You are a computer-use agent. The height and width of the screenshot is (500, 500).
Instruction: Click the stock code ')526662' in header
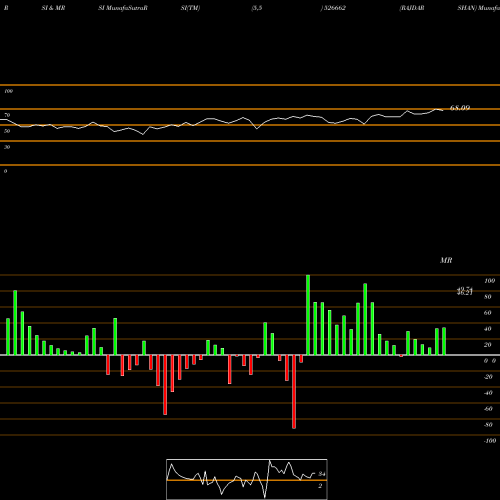[333, 8]
